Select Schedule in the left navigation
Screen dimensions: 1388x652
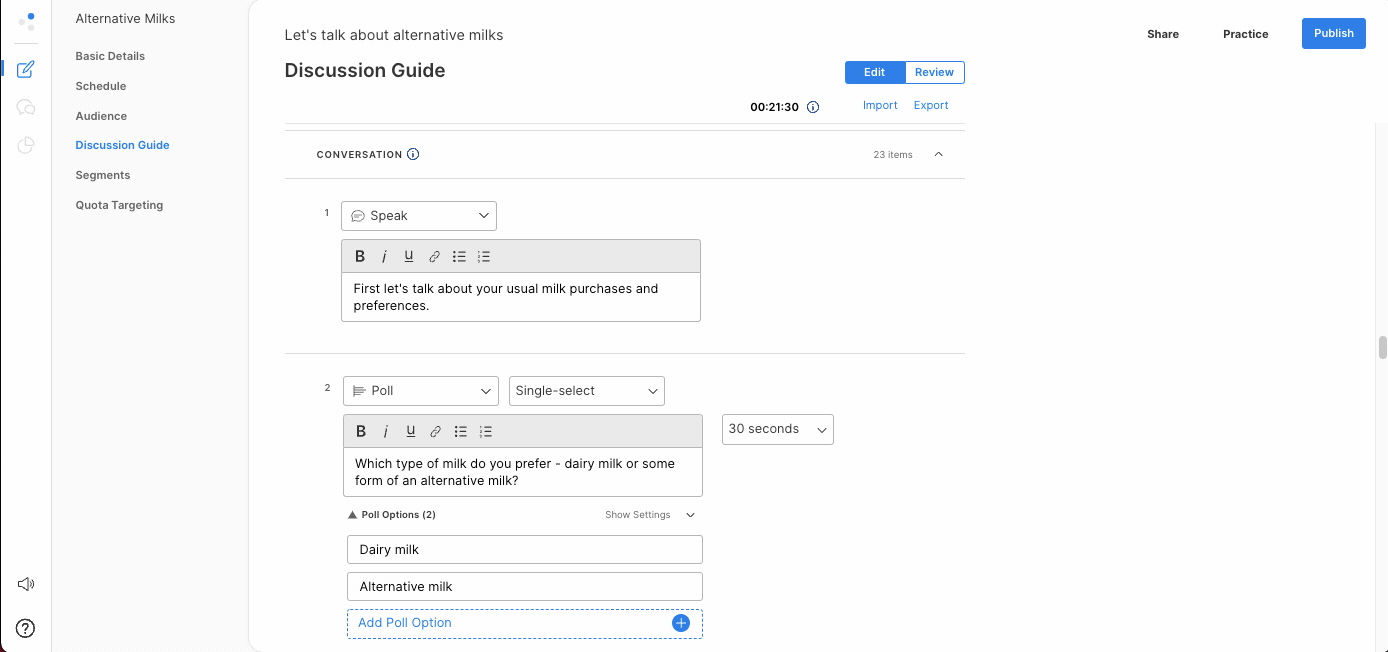tap(100, 86)
